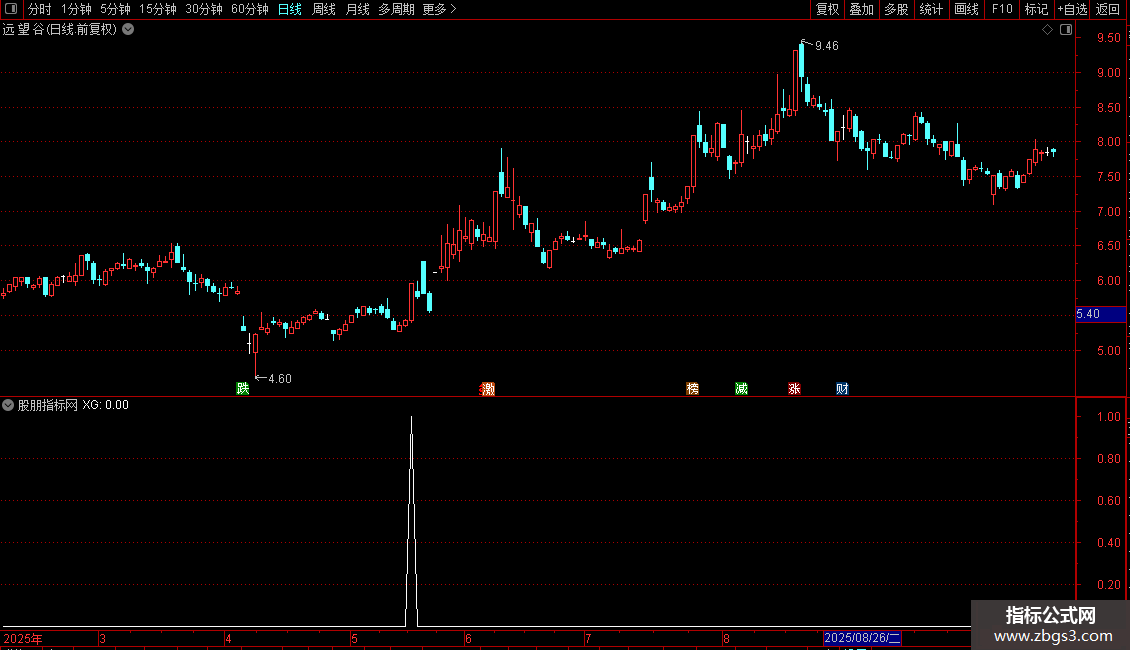Open the blue 财 event marker

click(x=842, y=388)
